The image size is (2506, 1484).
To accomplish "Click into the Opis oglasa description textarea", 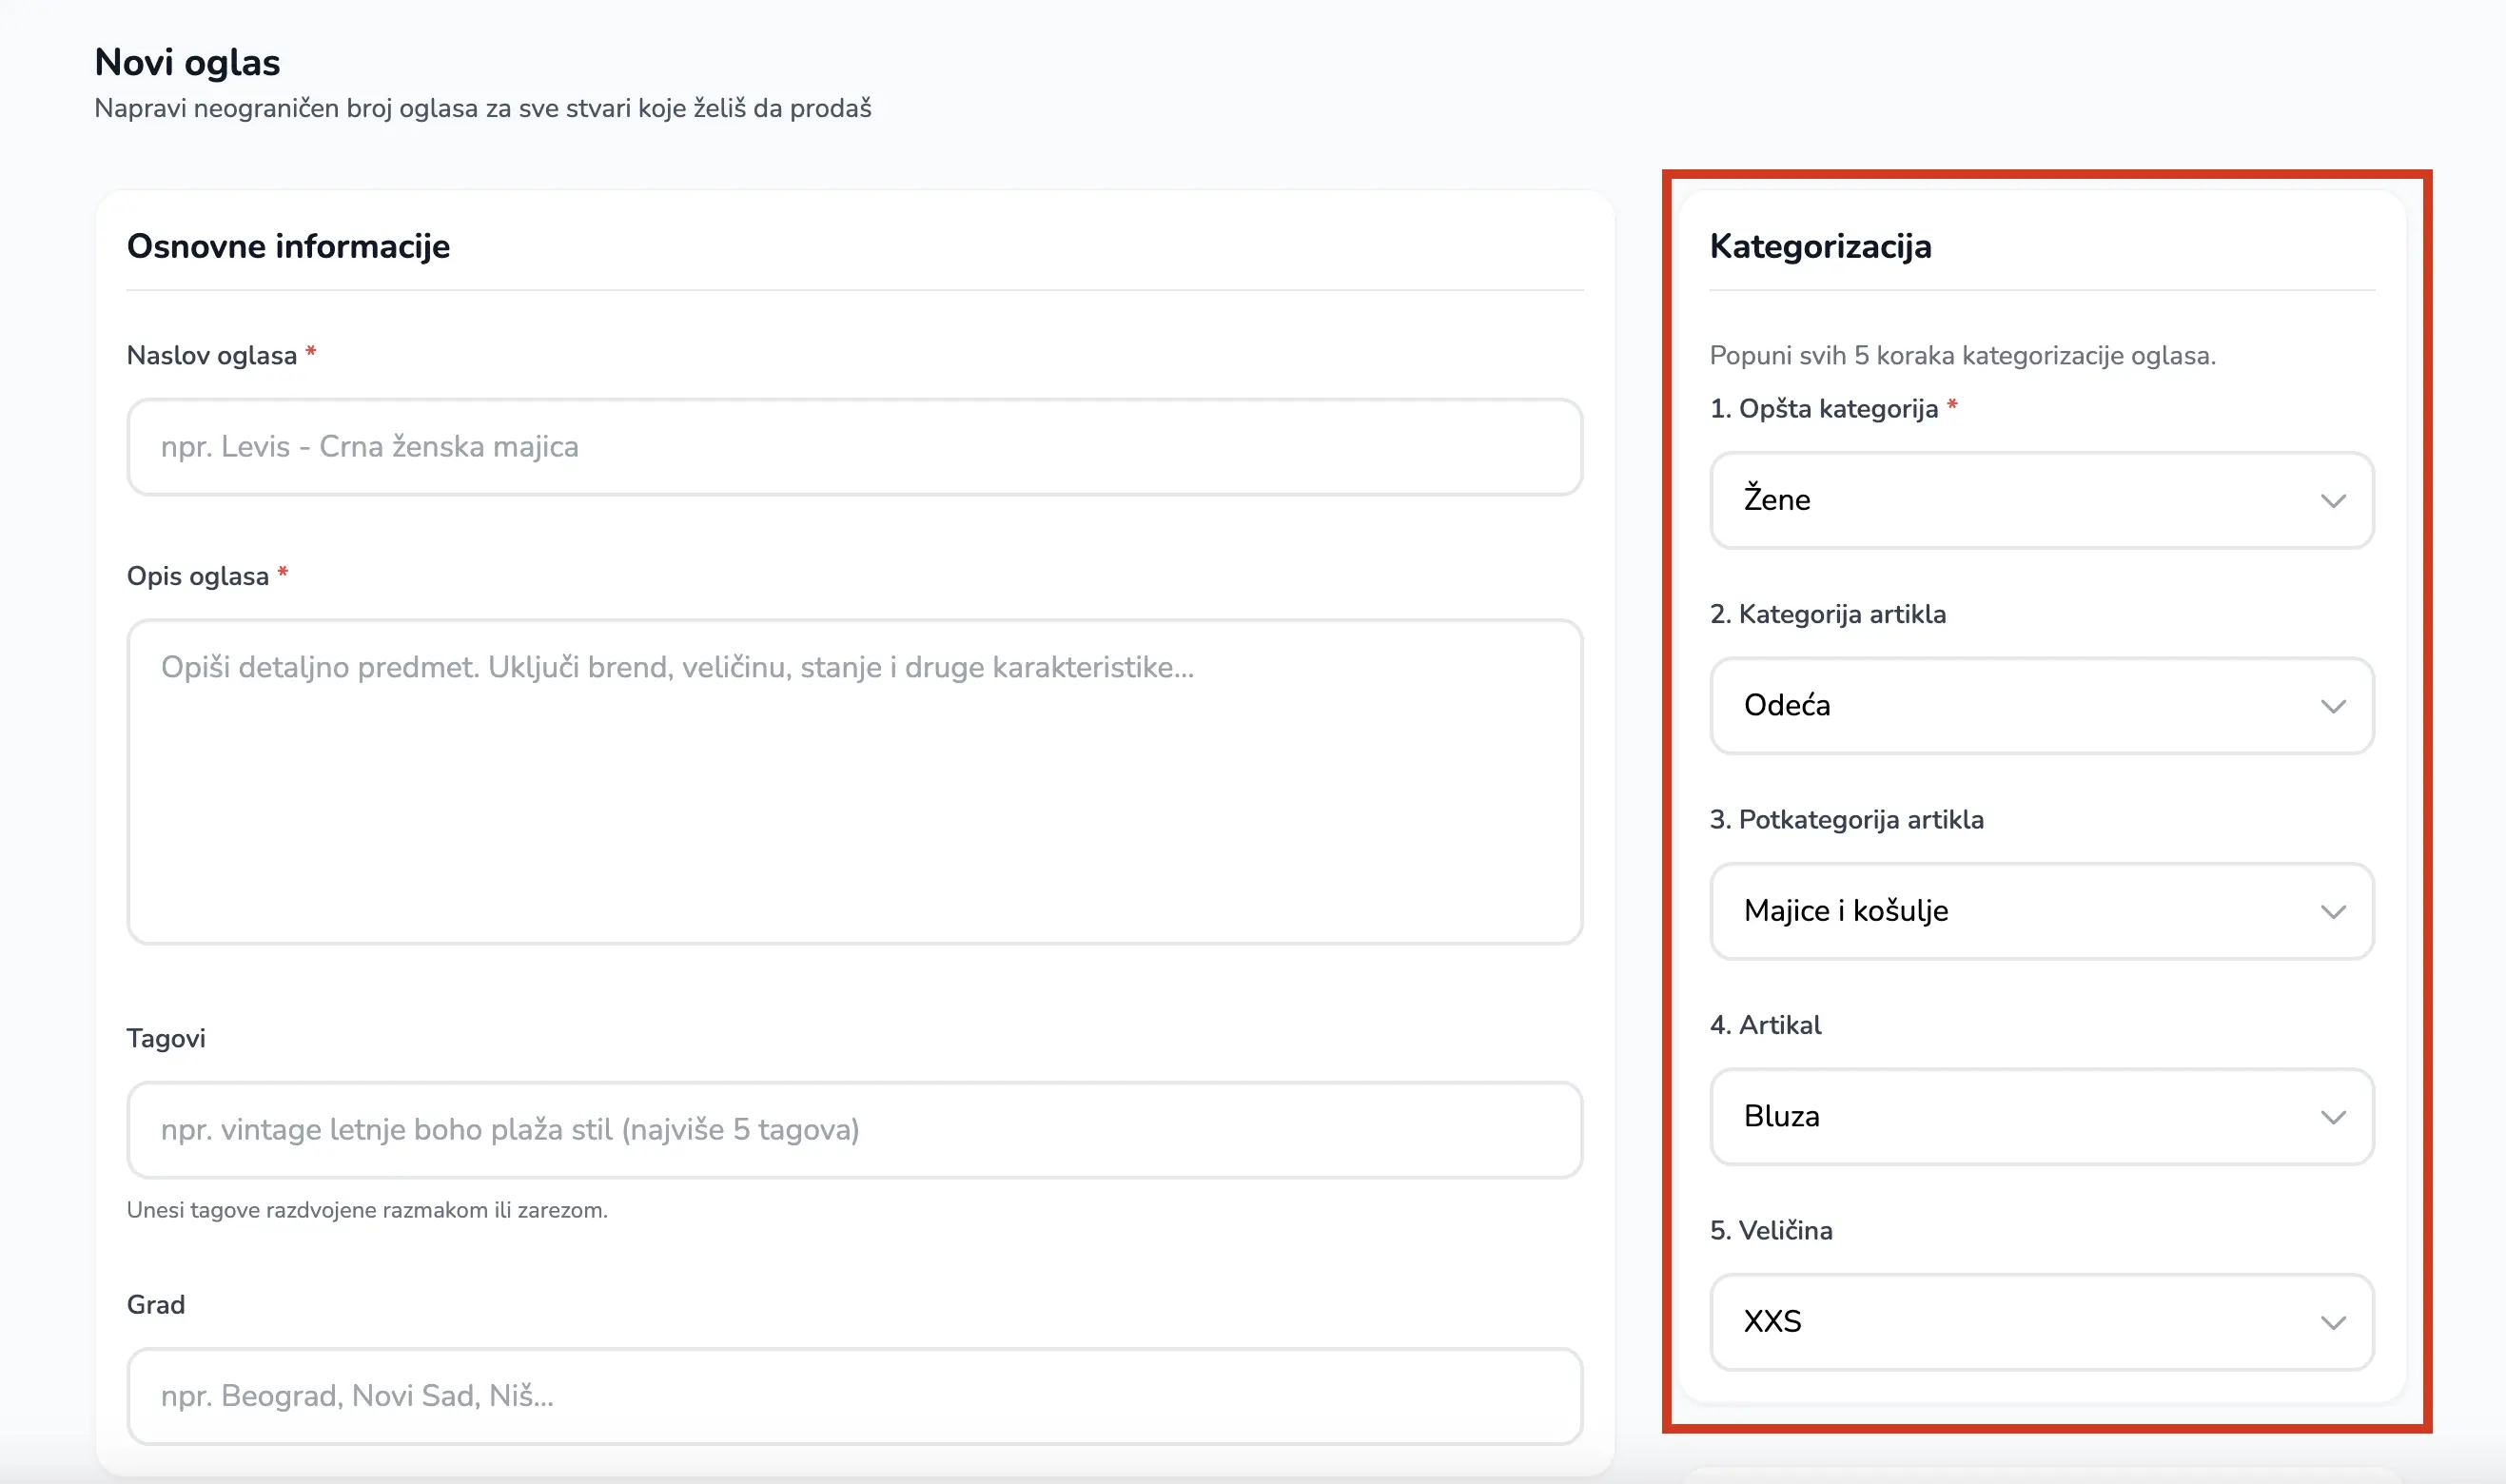I will [x=854, y=781].
